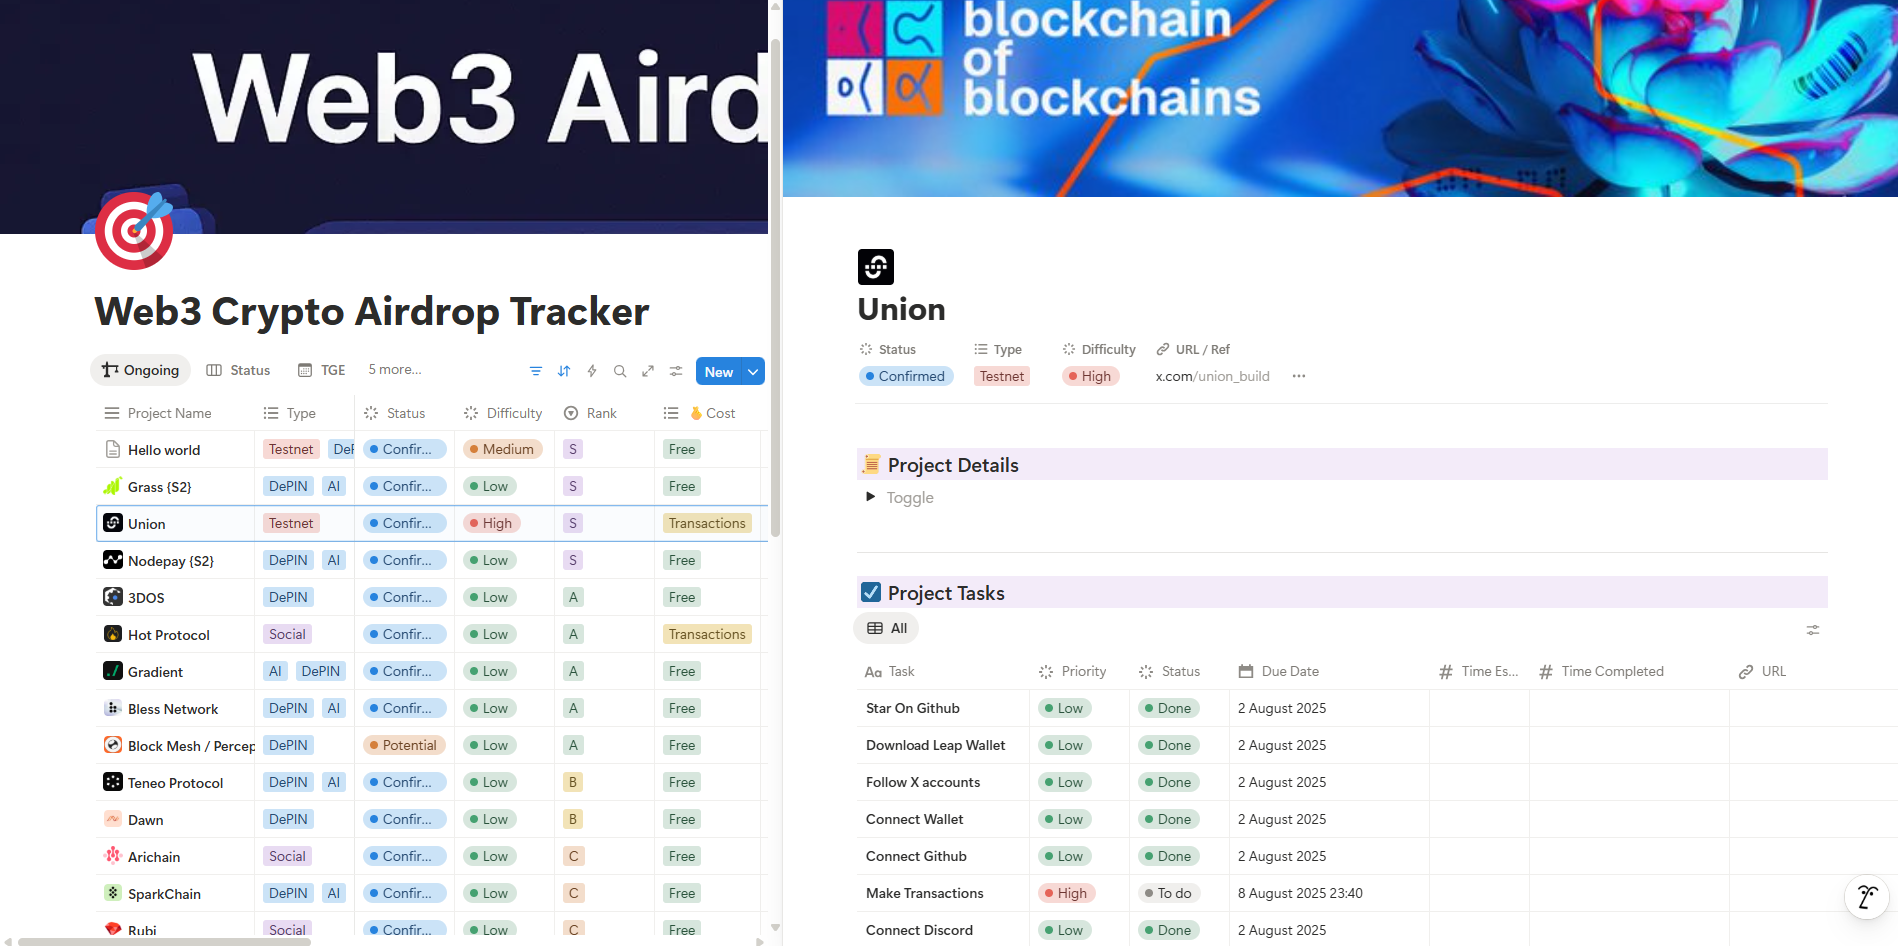Click the Connect Discord task name
Viewport: 1898px width, 946px height.
tap(919, 930)
